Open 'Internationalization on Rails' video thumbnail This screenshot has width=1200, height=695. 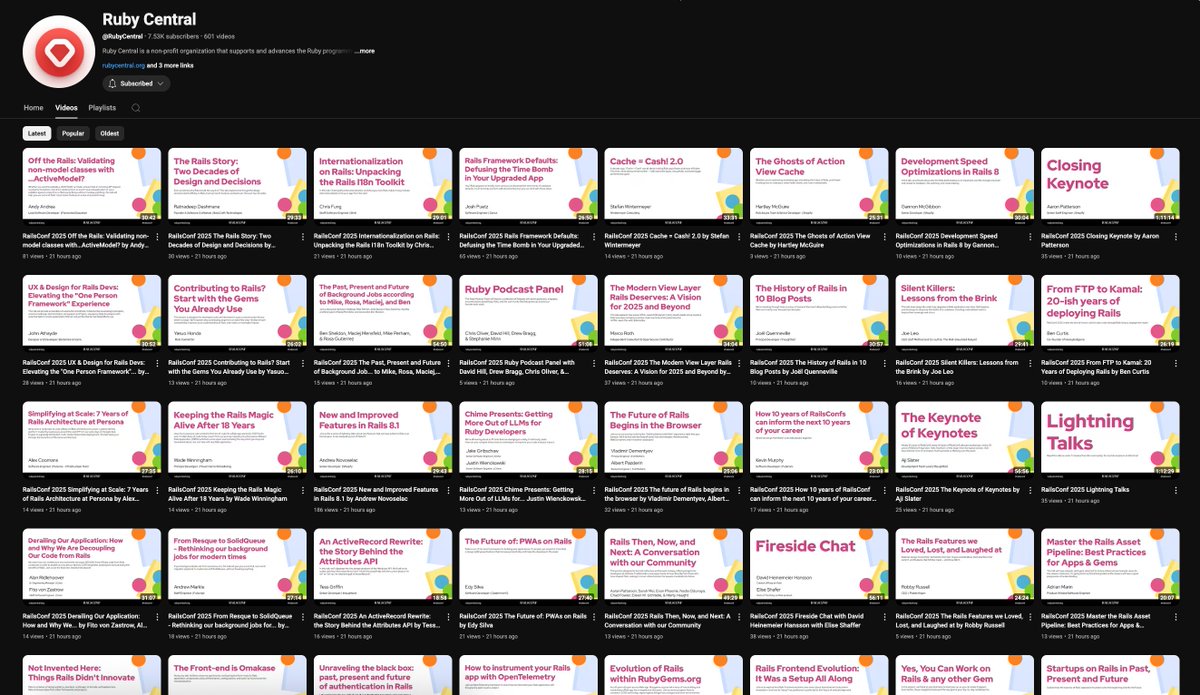pyautogui.click(x=383, y=187)
